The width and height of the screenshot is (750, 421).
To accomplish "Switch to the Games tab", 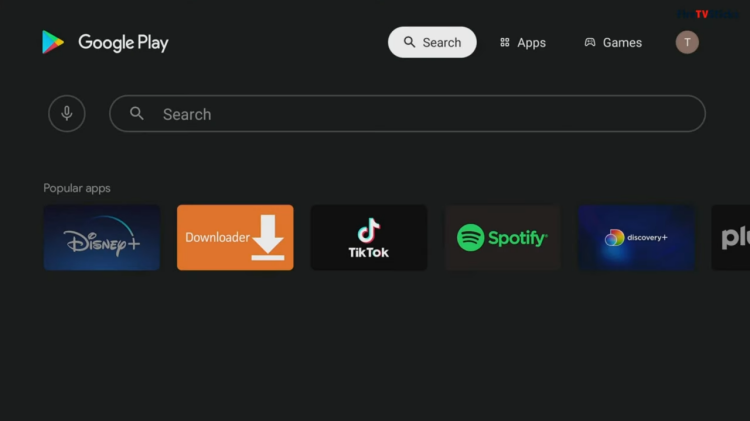I will [x=613, y=42].
